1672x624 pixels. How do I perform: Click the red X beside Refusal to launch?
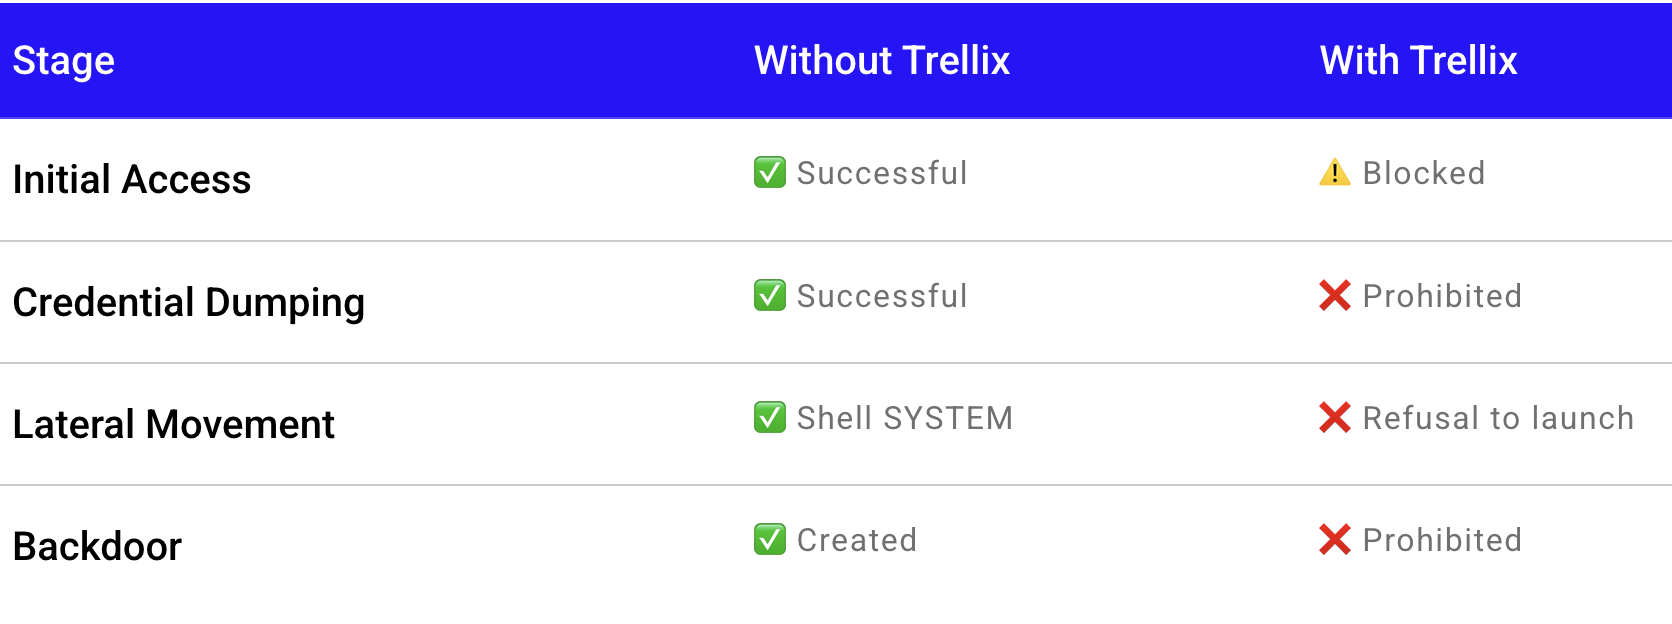[1335, 417]
